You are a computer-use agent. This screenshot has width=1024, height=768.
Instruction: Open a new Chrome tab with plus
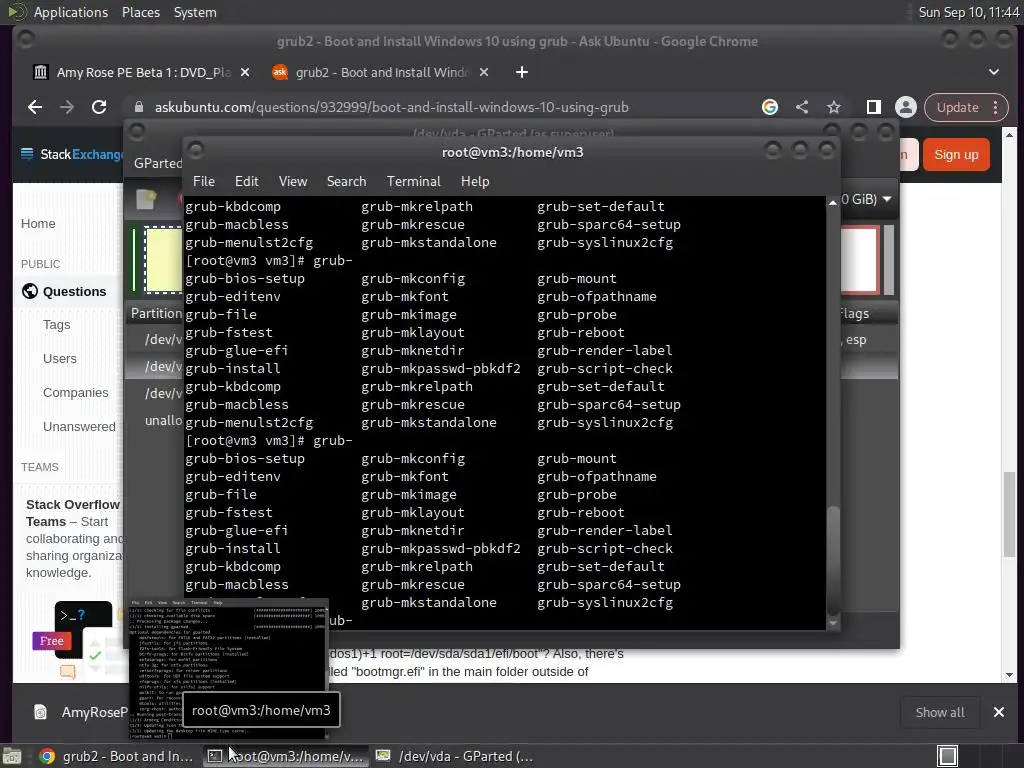point(522,72)
